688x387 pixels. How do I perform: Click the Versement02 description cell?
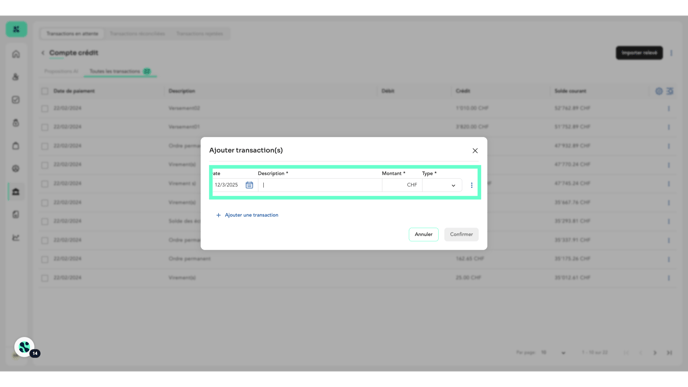tap(184, 108)
